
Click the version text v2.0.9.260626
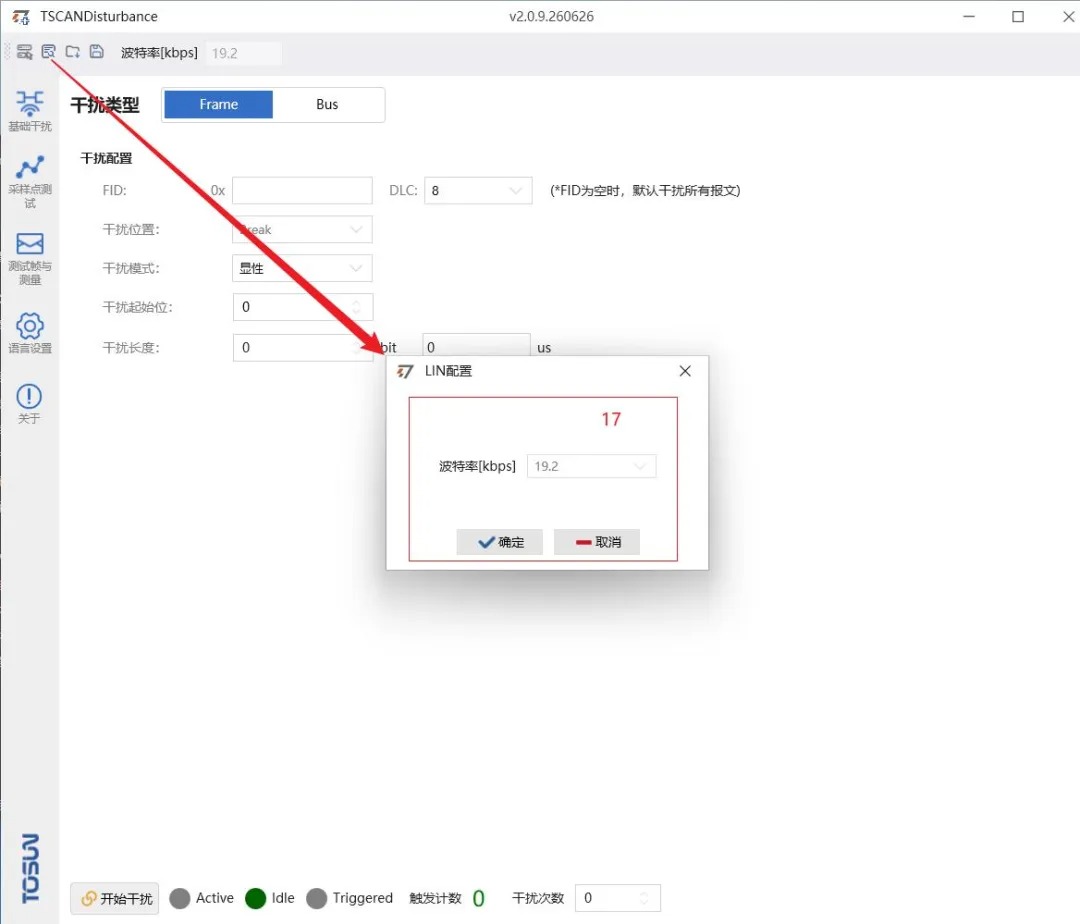pyautogui.click(x=552, y=17)
